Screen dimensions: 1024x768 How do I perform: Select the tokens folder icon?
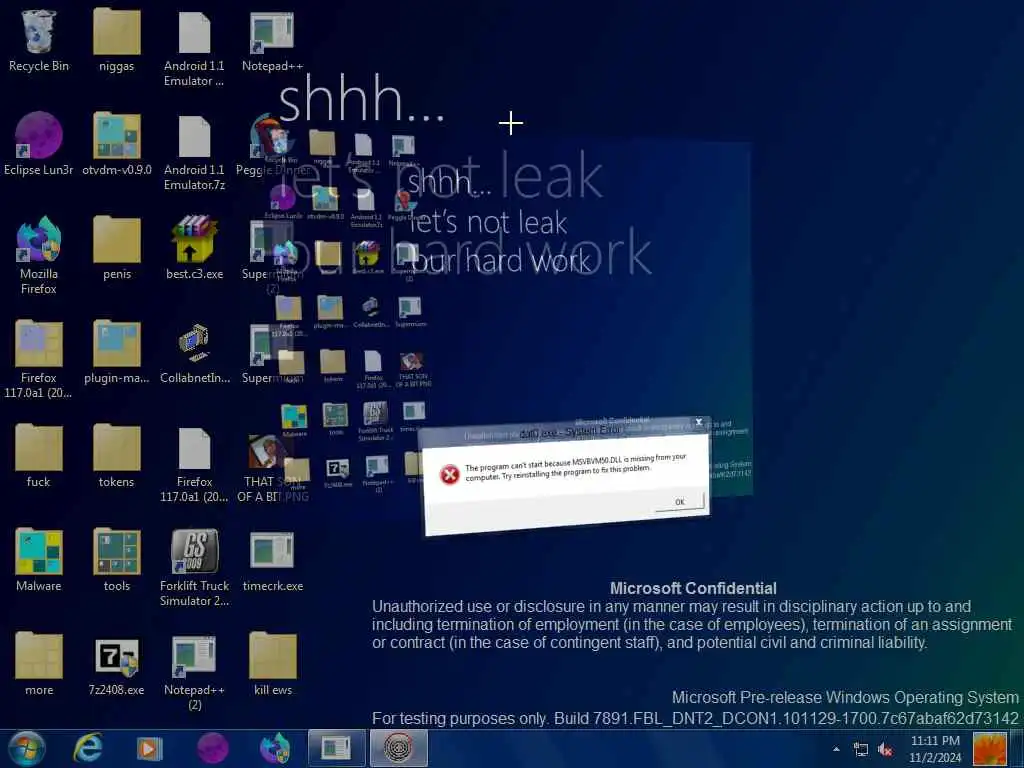click(116, 455)
